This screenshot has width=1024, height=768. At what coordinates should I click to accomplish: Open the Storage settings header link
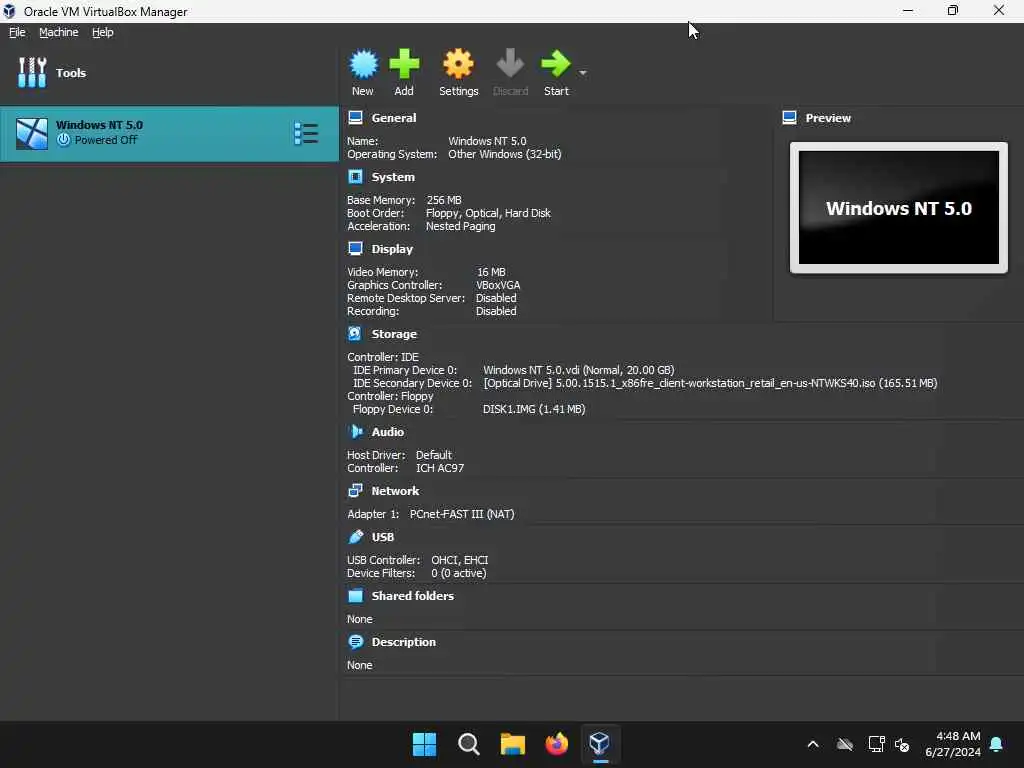[394, 334]
